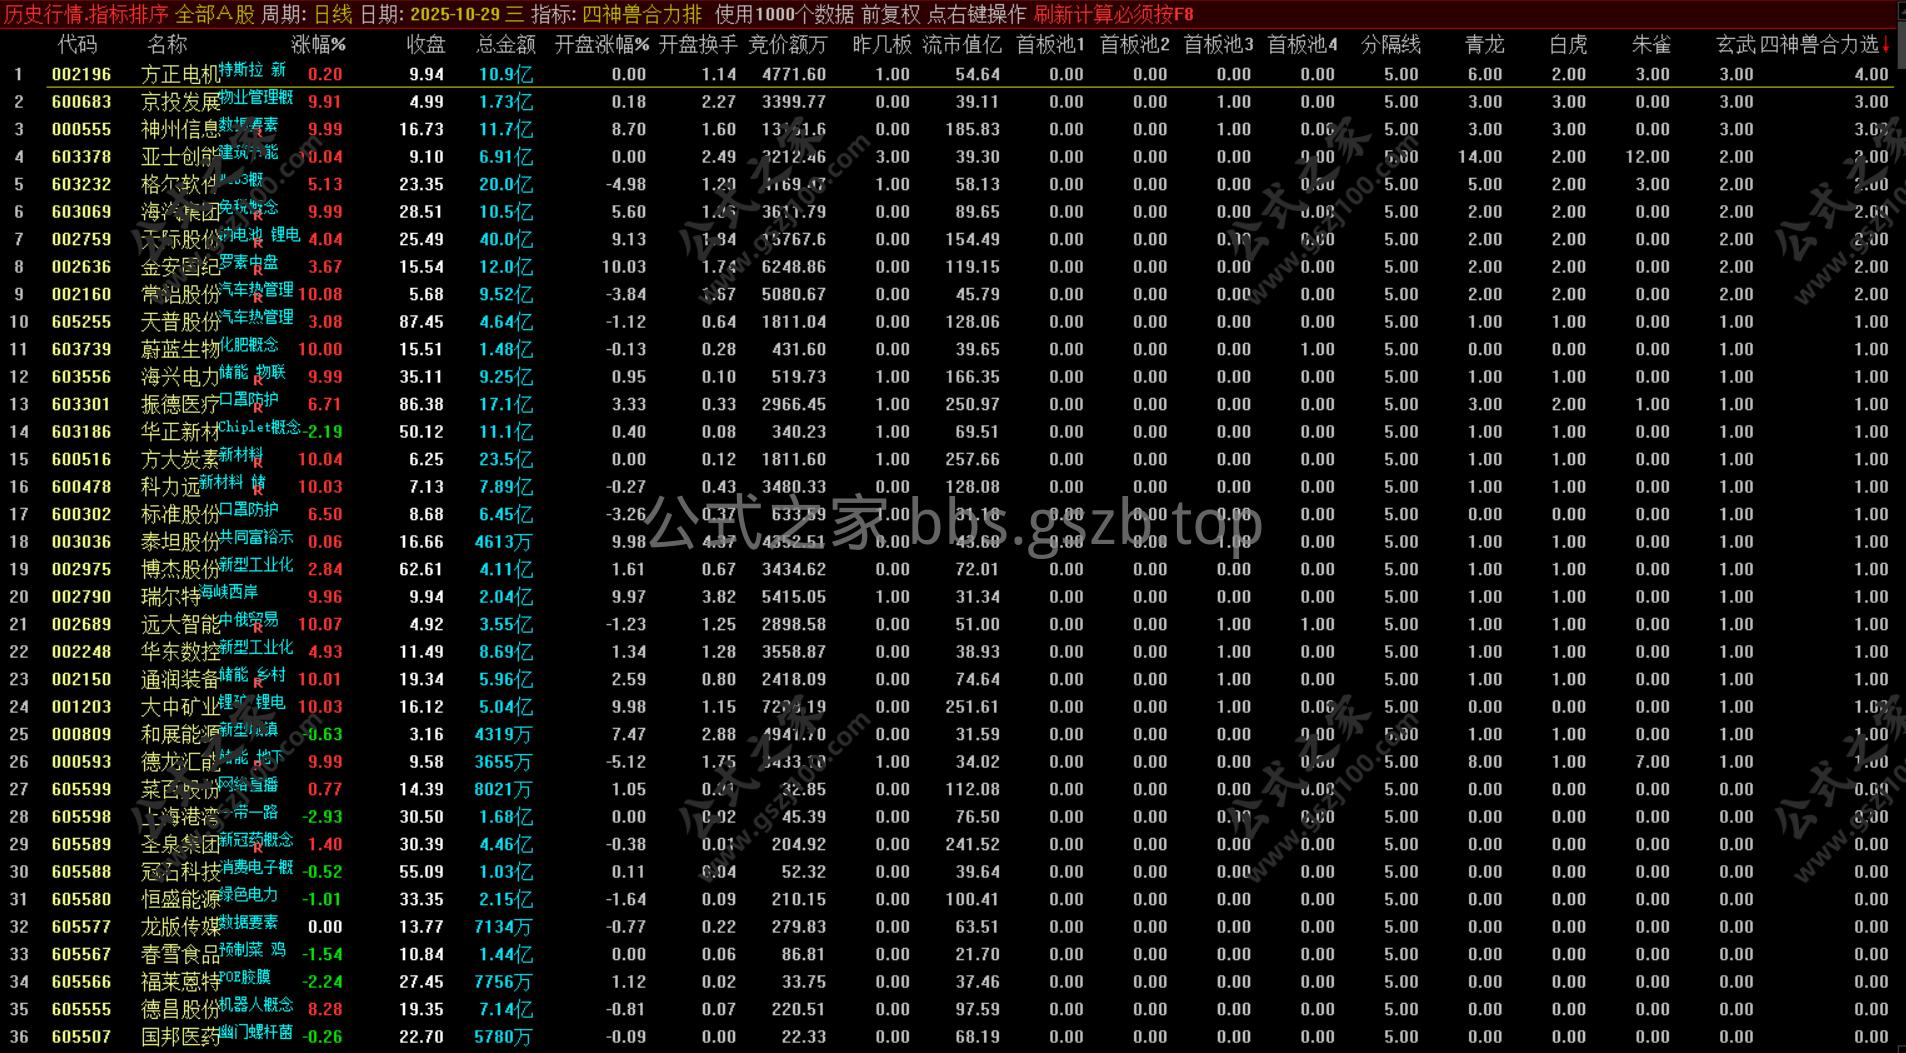The width and height of the screenshot is (1906, 1053).
Task: Click the 四神兽合力选 column header
Action: (x=1819, y=44)
